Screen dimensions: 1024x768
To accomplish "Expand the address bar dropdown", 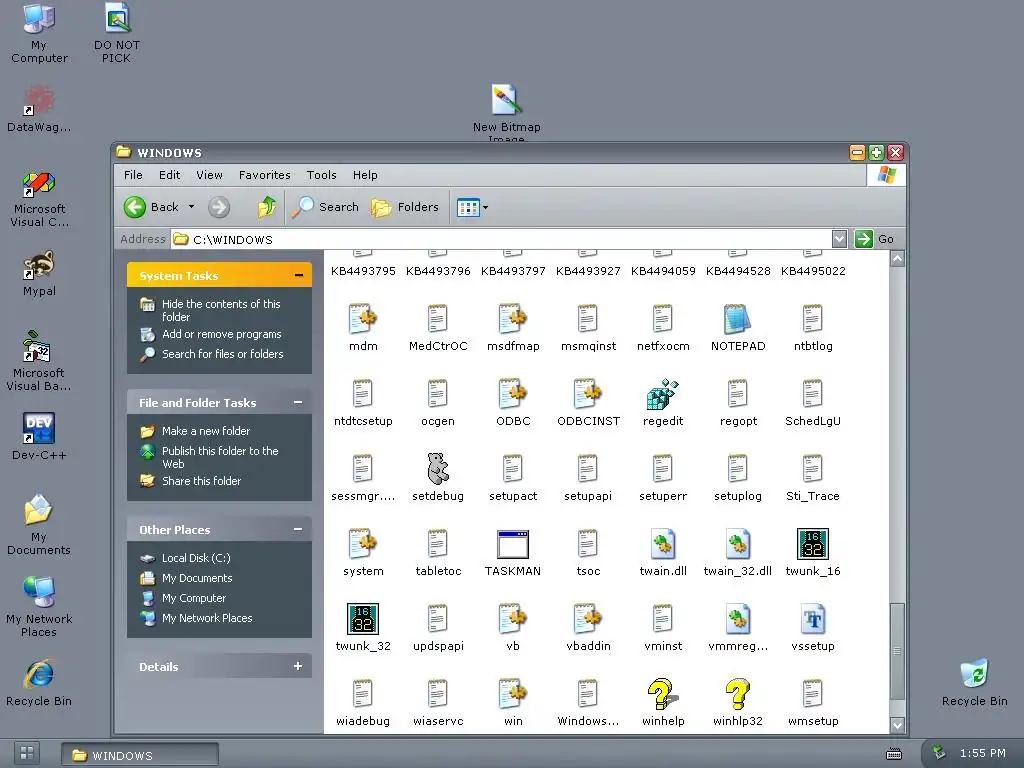I will [839, 239].
